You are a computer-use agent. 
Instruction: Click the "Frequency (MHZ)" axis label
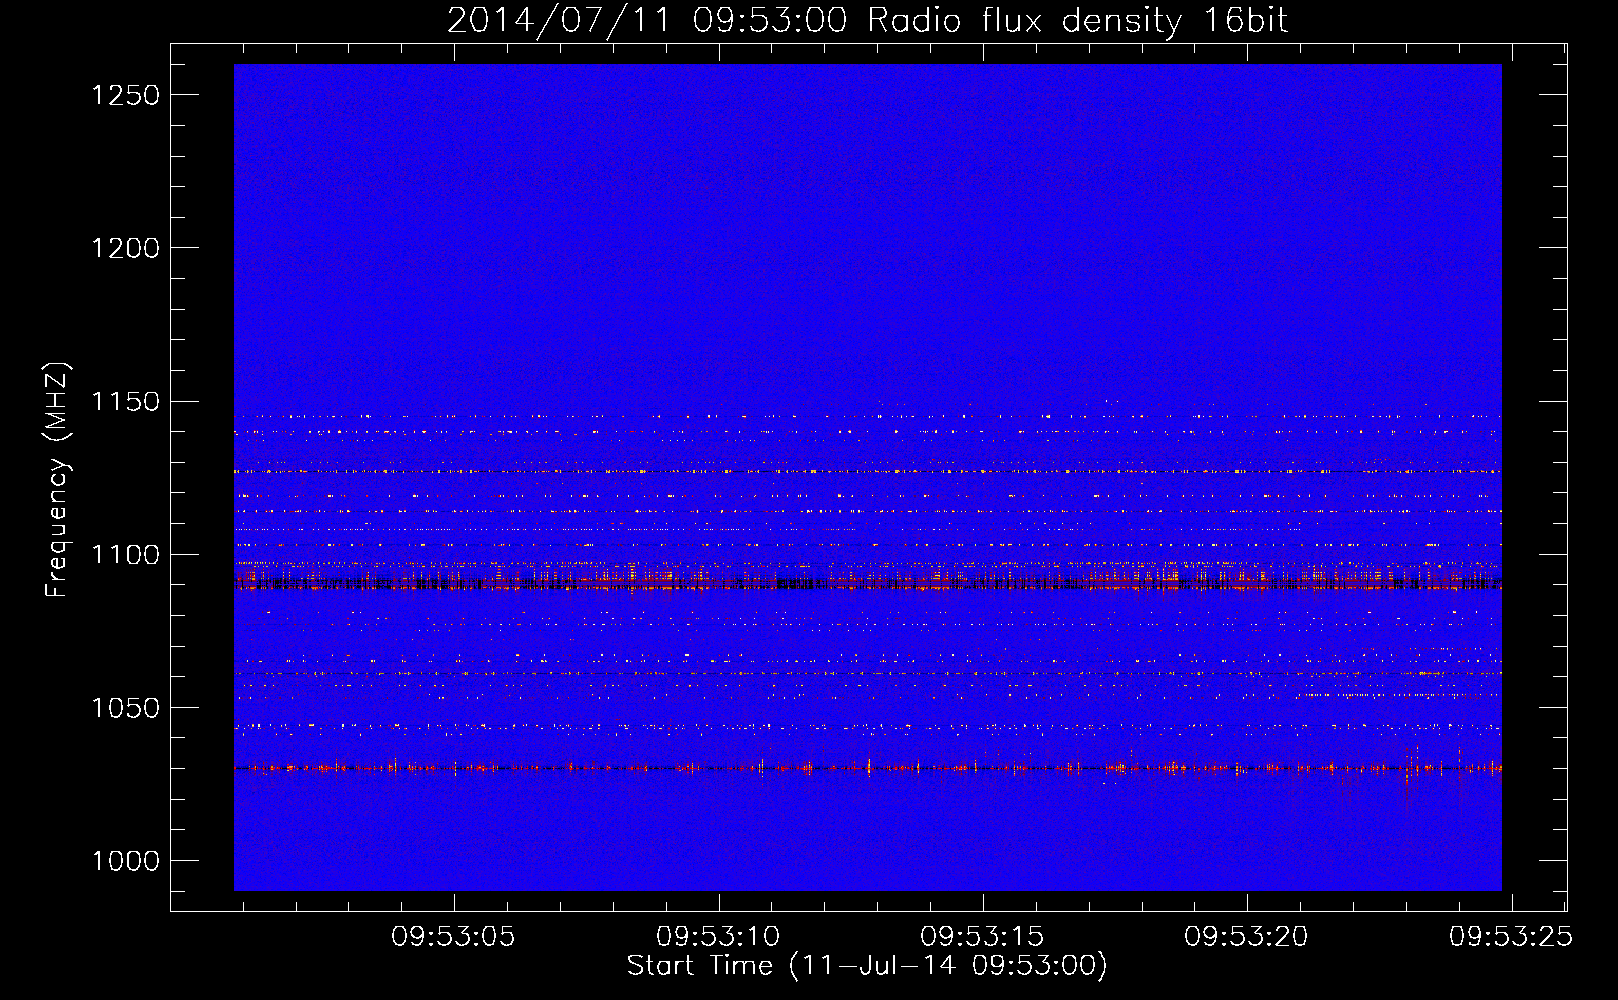click(57, 480)
